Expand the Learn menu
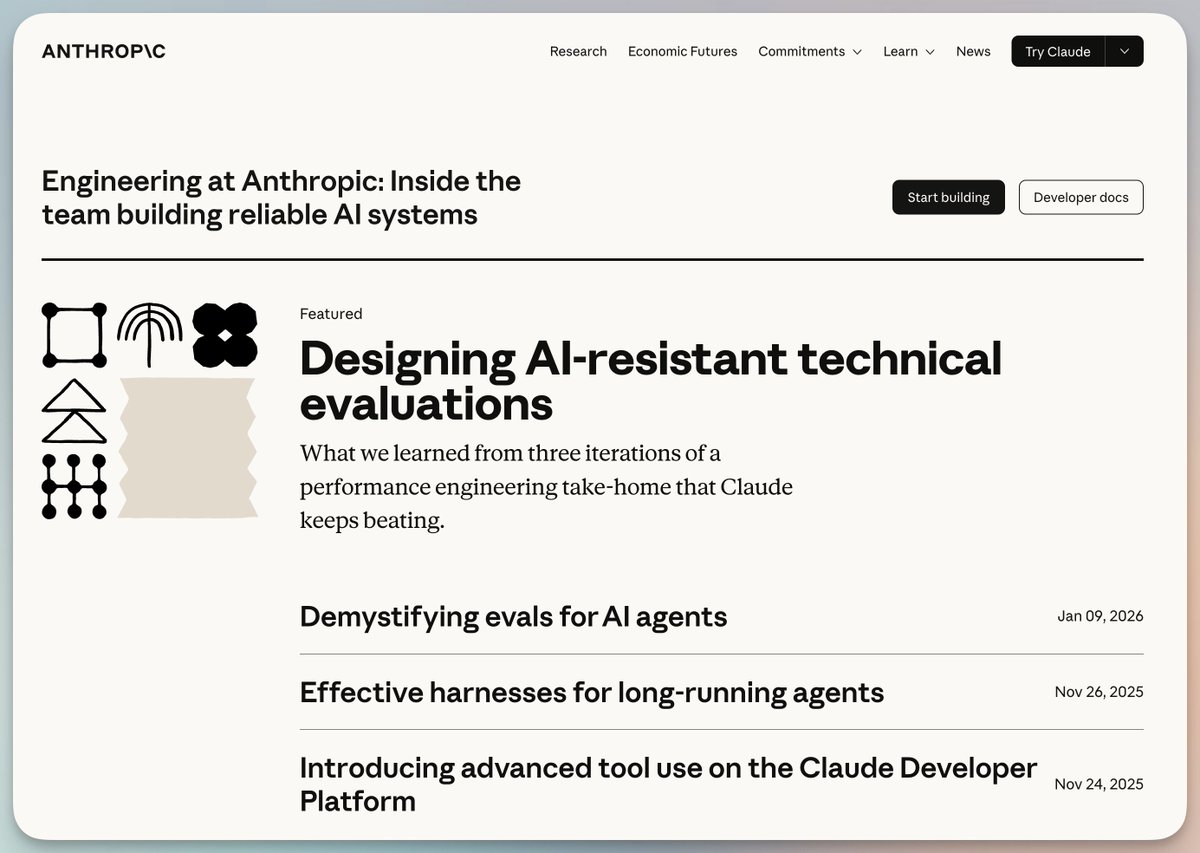 [x=909, y=51]
